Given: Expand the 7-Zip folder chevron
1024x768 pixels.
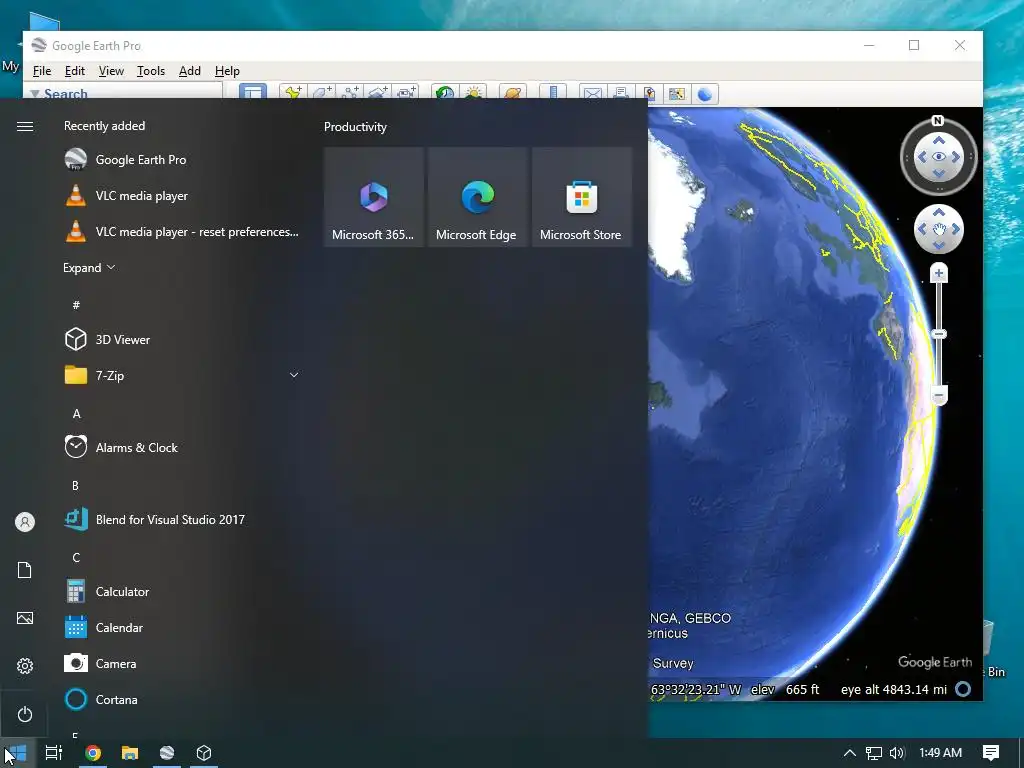Looking at the screenshot, I should [x=294, y=375].
